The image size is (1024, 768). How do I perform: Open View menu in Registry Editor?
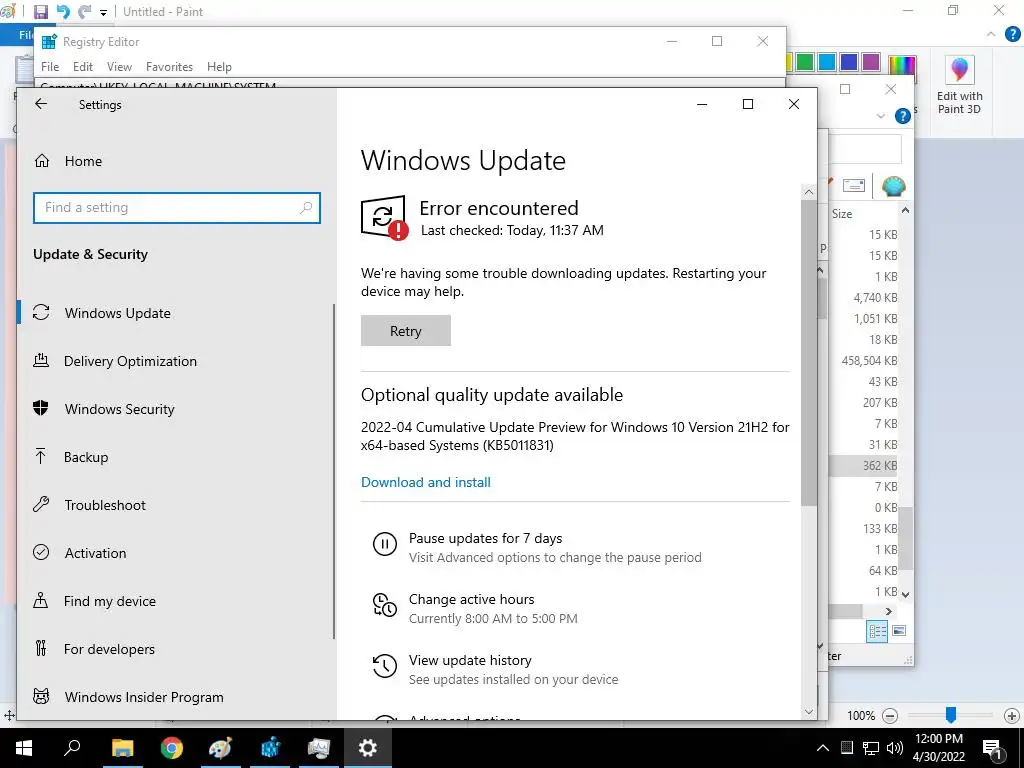pyautogui.click(x=120, y=67)
